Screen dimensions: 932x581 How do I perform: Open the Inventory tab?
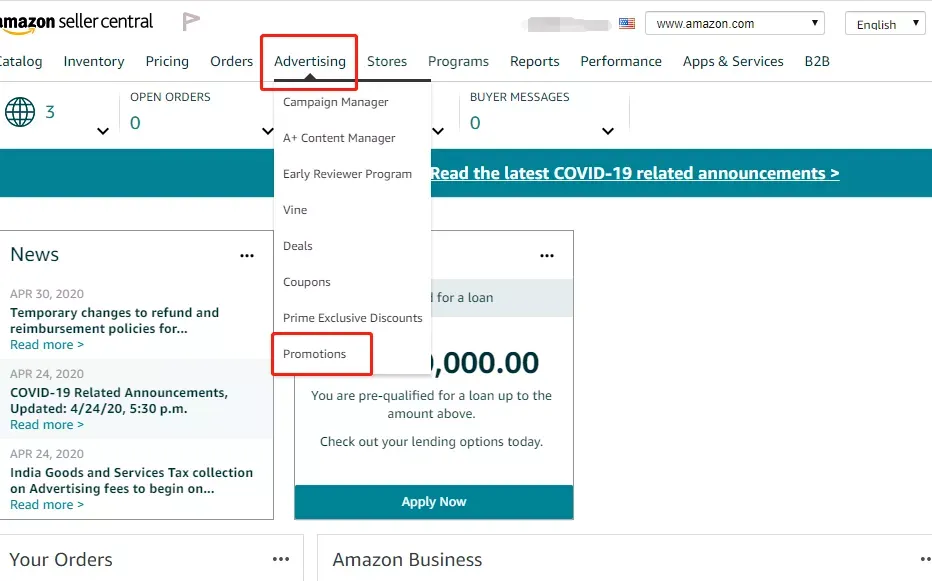94,61
